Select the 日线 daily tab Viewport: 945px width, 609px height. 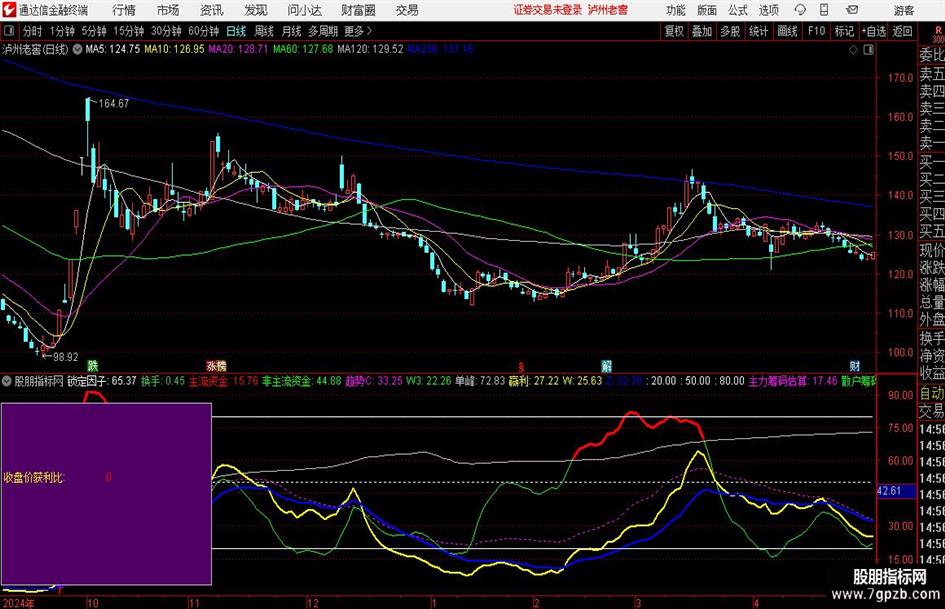[236, 31]
